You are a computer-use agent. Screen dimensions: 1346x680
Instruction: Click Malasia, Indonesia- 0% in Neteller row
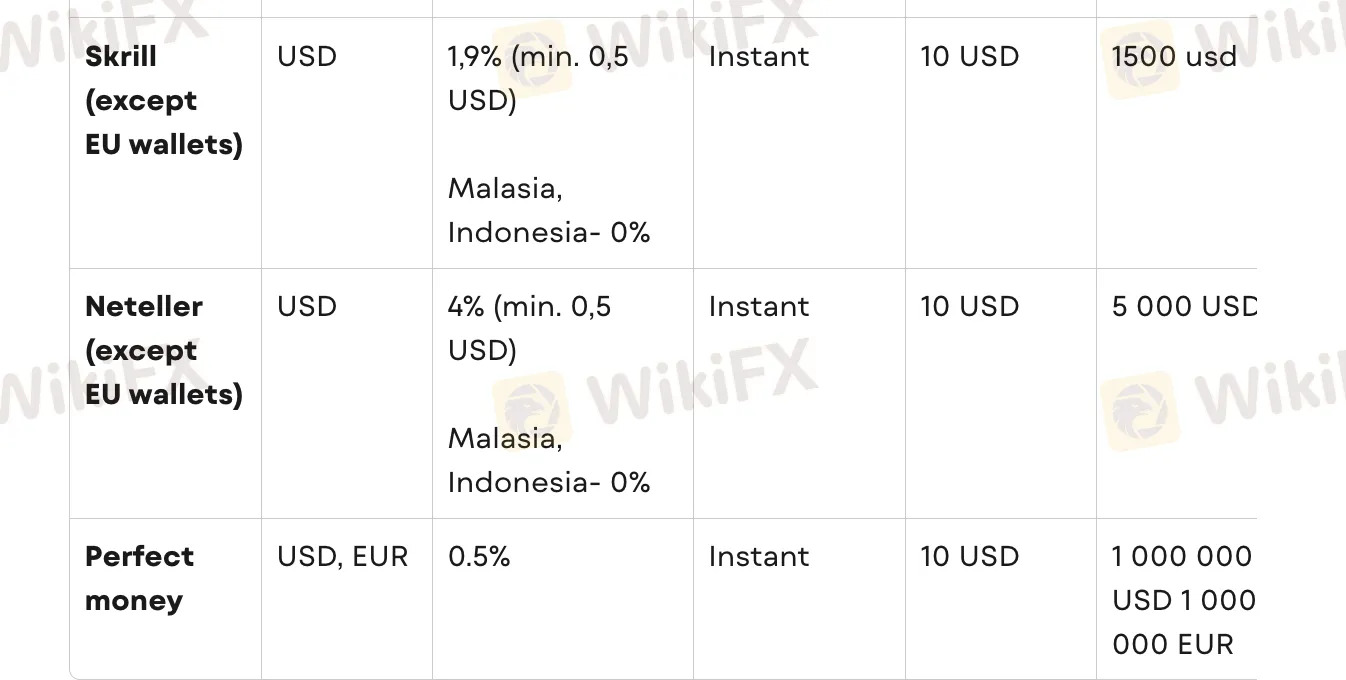coord(549,460)
